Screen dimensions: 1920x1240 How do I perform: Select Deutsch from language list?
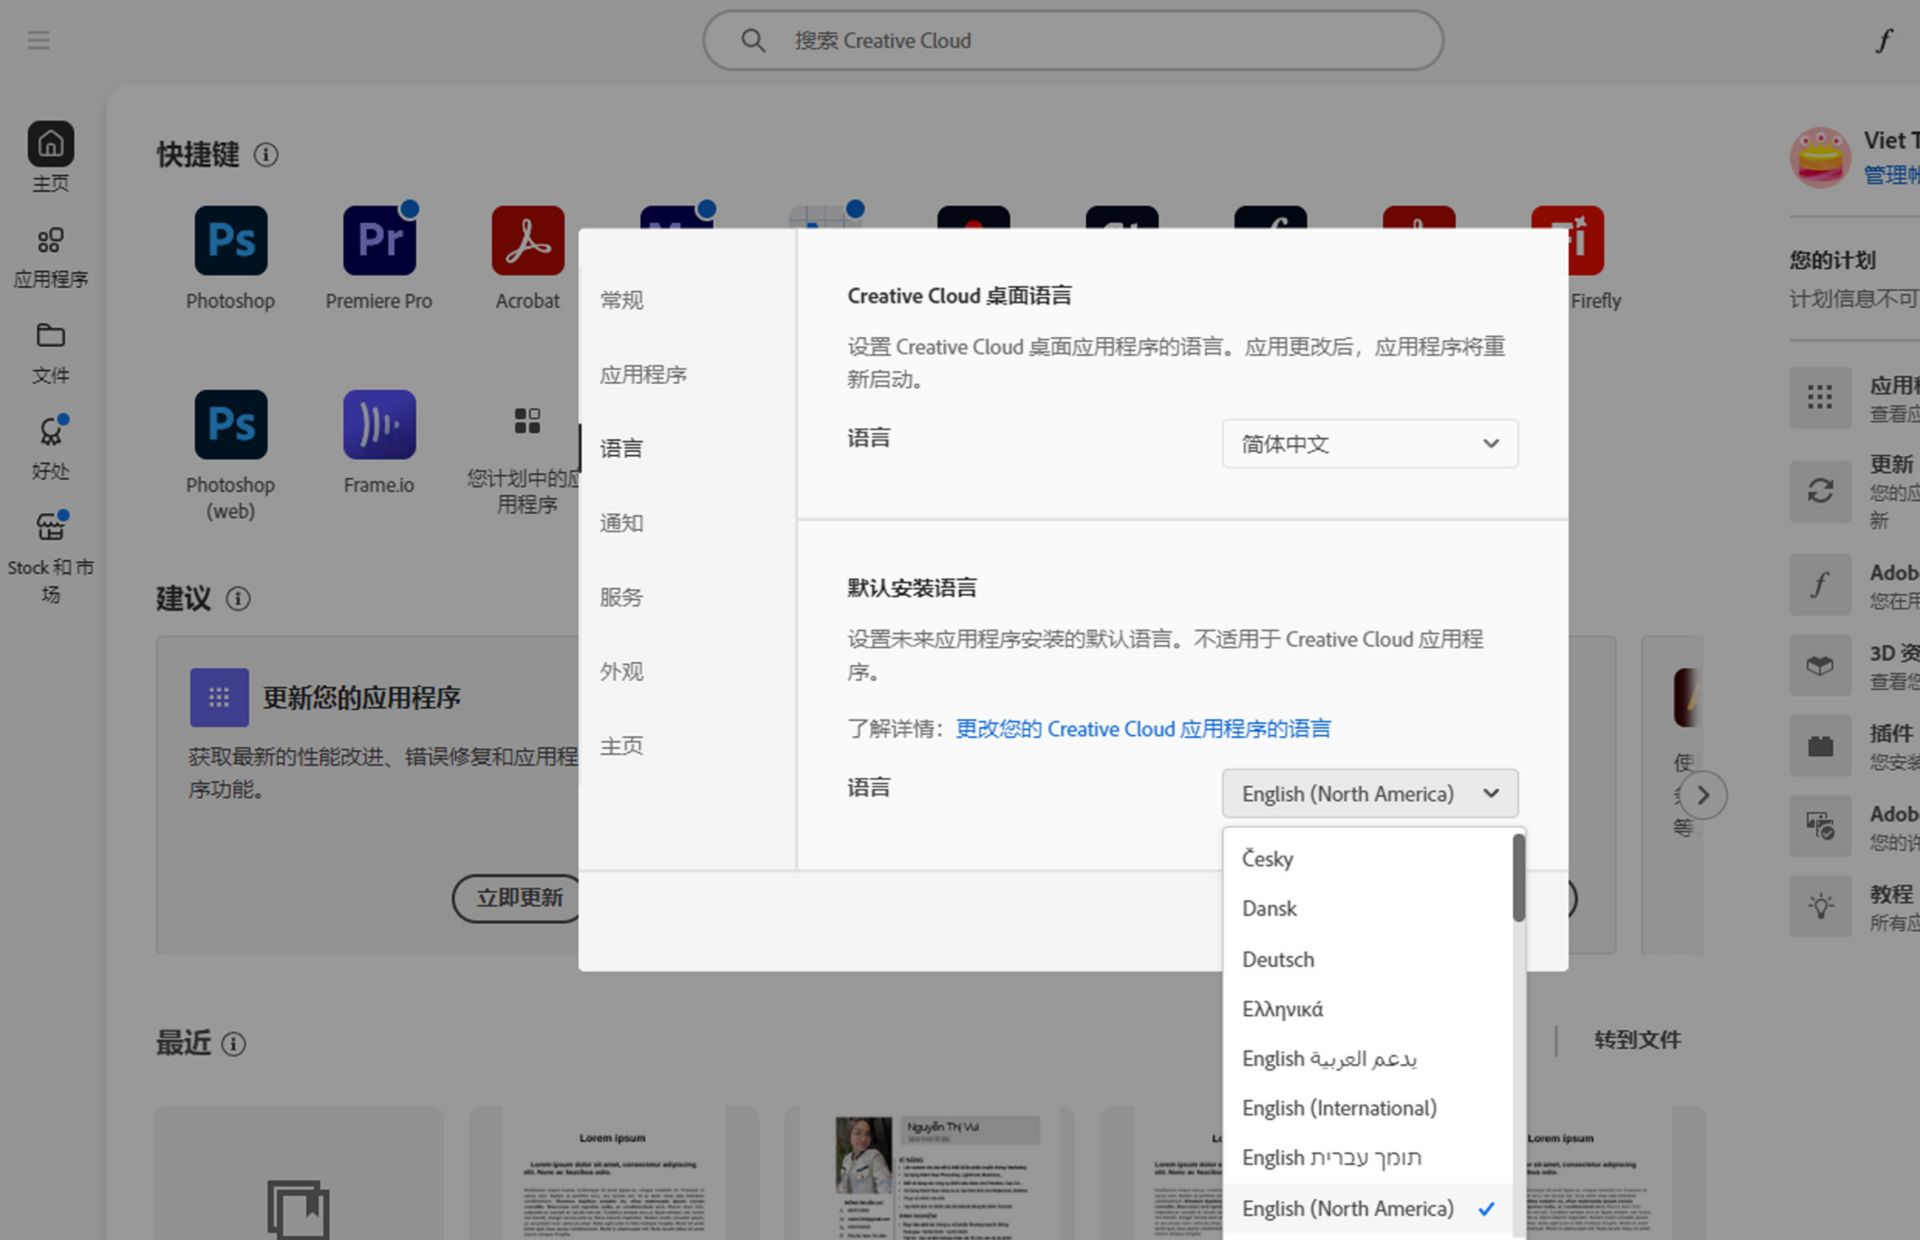pos(1278,960)
